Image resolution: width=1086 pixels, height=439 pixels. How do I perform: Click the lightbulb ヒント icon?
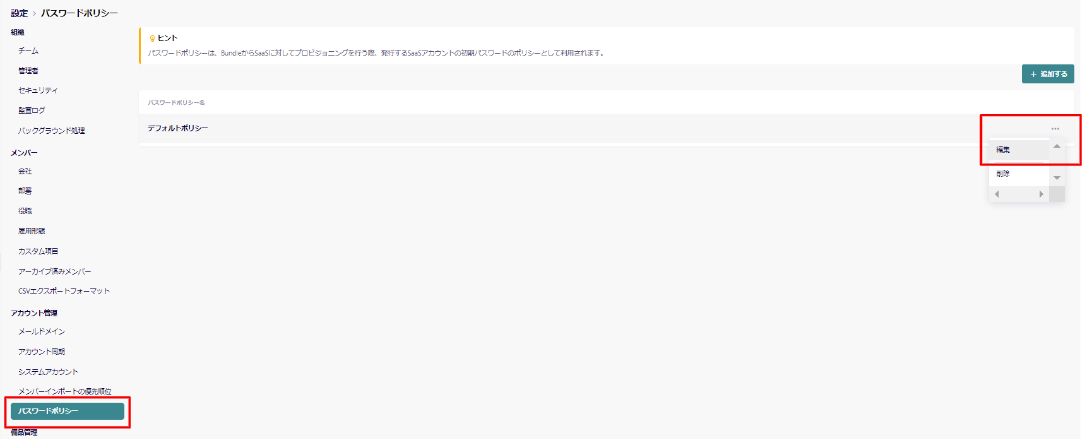coord(152,39)
